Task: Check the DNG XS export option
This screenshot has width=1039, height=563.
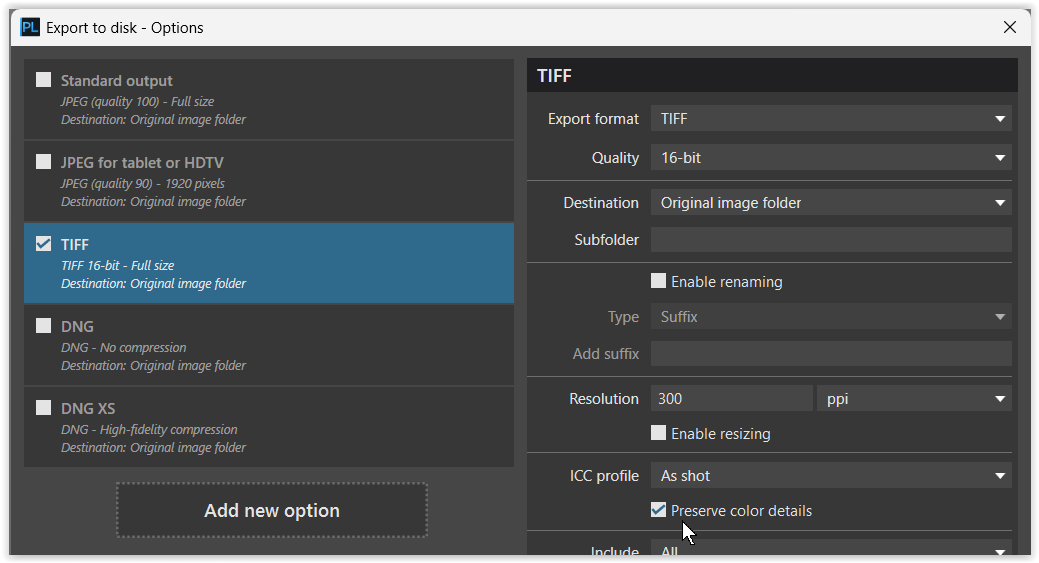Action: coord(44,407)
